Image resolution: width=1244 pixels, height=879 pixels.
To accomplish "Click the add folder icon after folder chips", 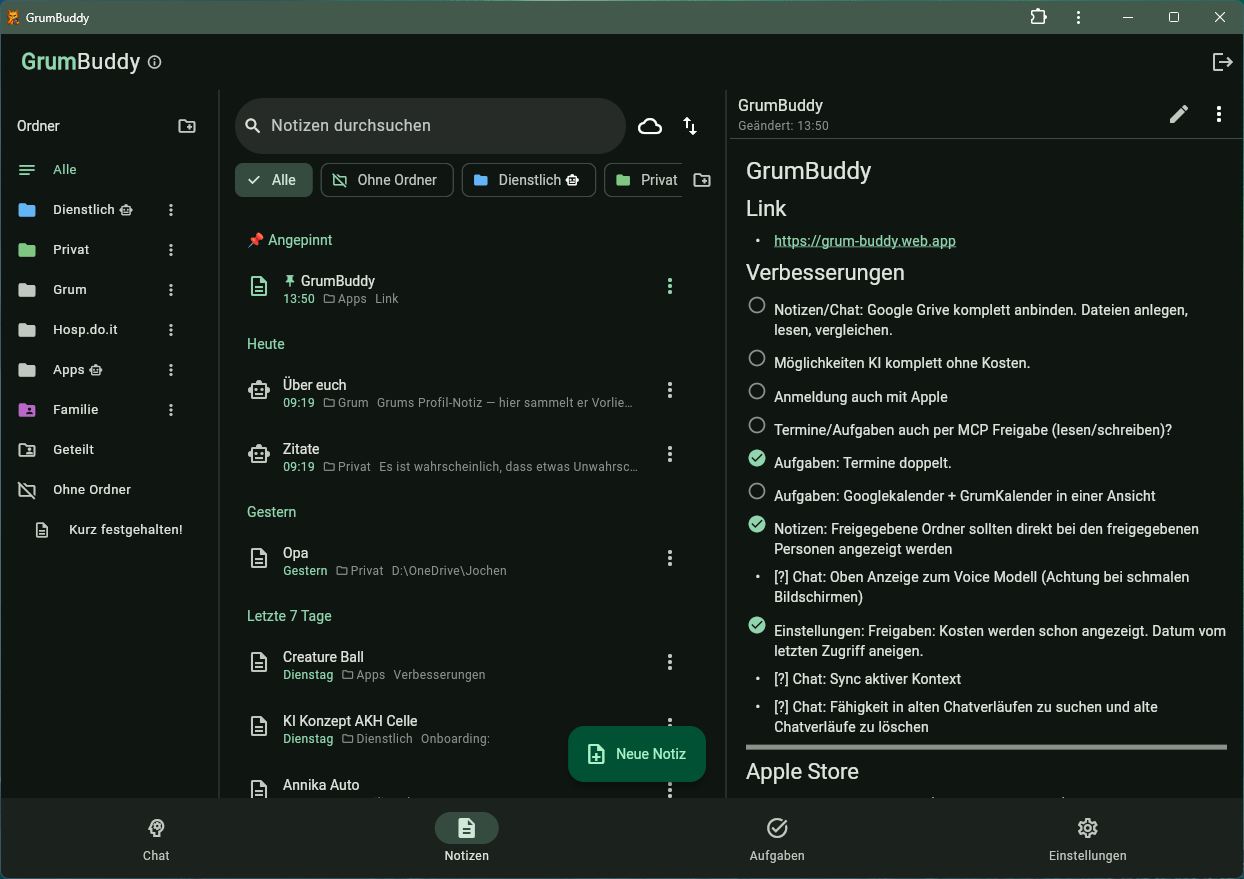I will (702, 180).
